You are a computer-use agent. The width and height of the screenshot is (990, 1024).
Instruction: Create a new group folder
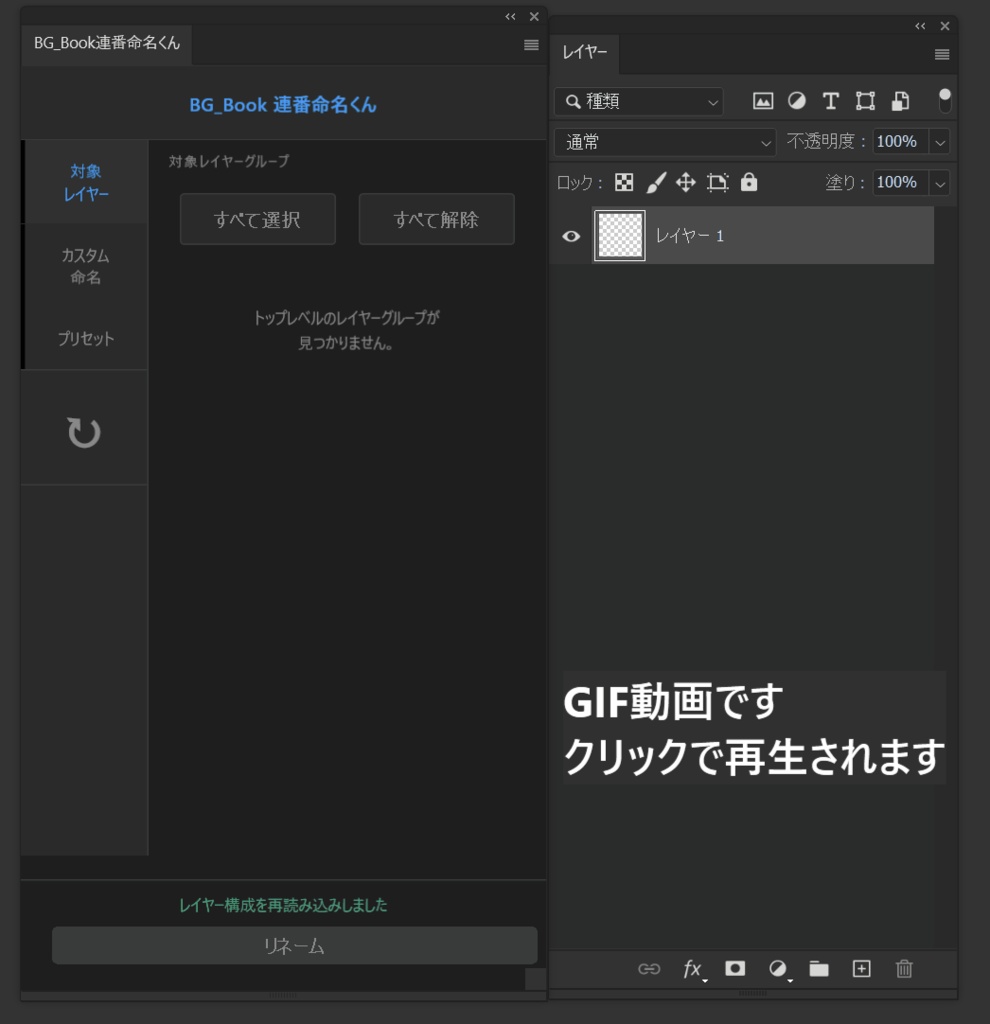(x=819, y=968)
